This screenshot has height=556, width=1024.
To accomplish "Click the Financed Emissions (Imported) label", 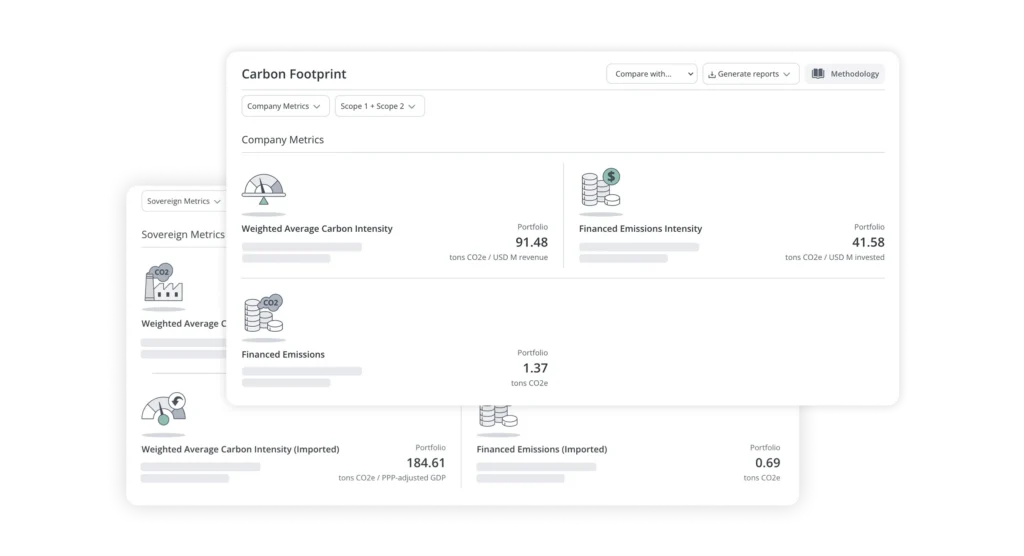I will pyautogui.click(x=541, y=450).
